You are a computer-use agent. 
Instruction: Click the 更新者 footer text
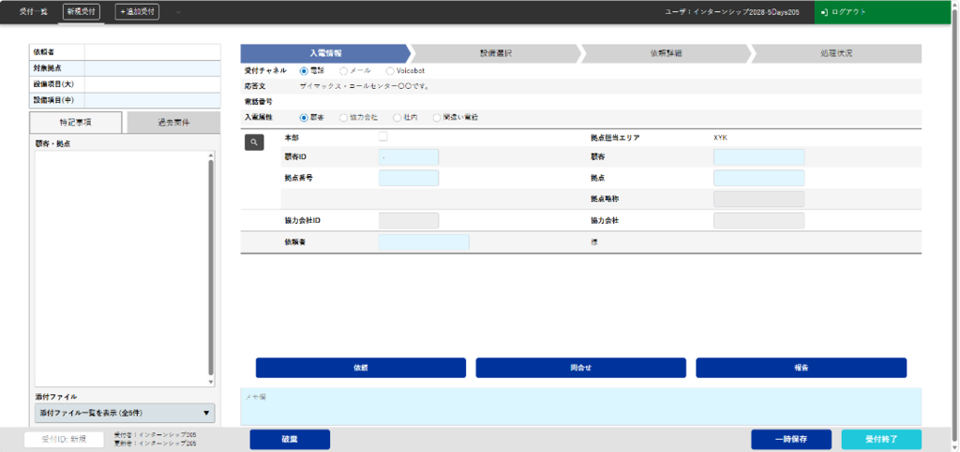pyautogui.click(x=155, y=443)
